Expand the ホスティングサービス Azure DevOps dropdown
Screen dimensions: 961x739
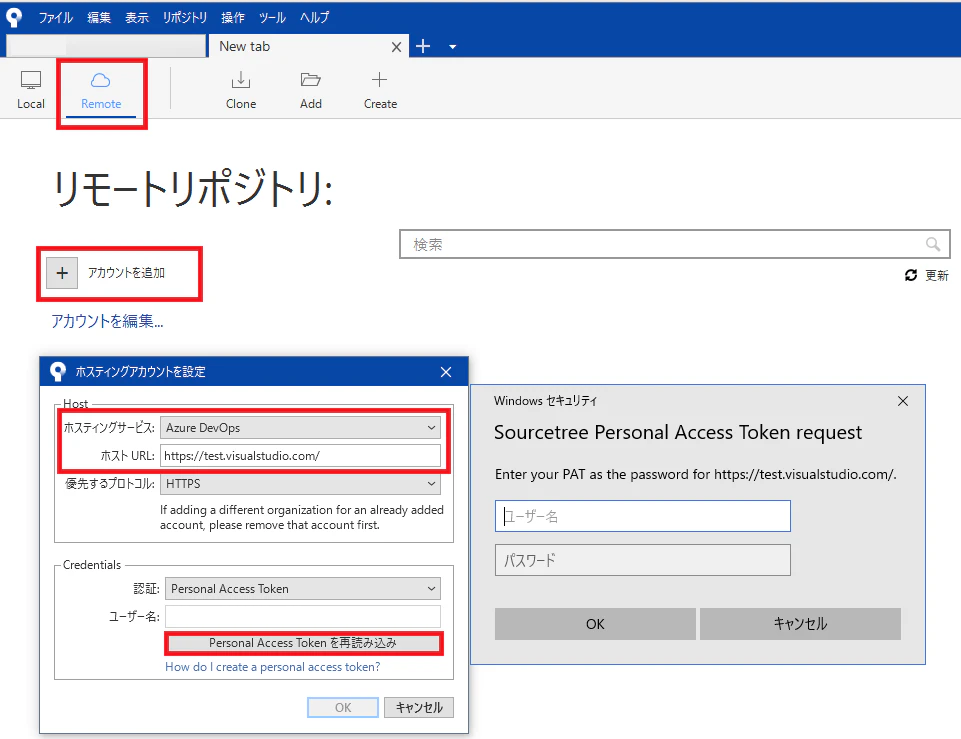pyautogui.click(x=300, y=428)
